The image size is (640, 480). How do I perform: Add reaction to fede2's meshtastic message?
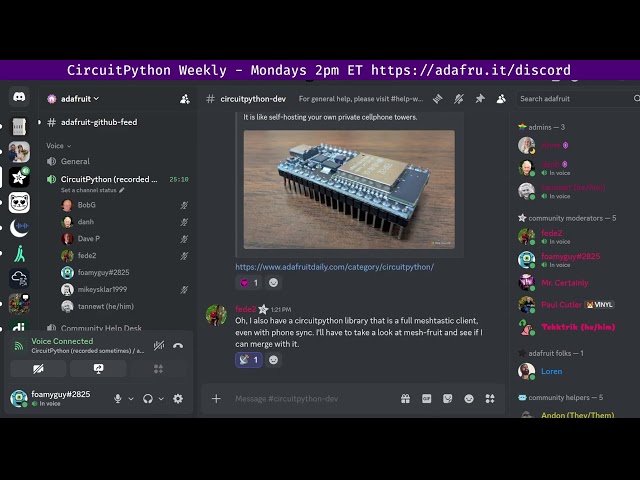[273, 360]
